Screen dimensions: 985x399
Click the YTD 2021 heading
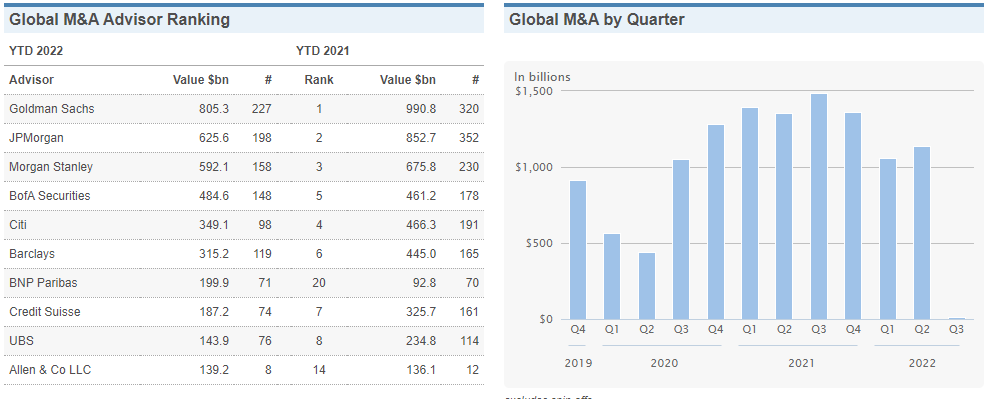click(322, 51)
